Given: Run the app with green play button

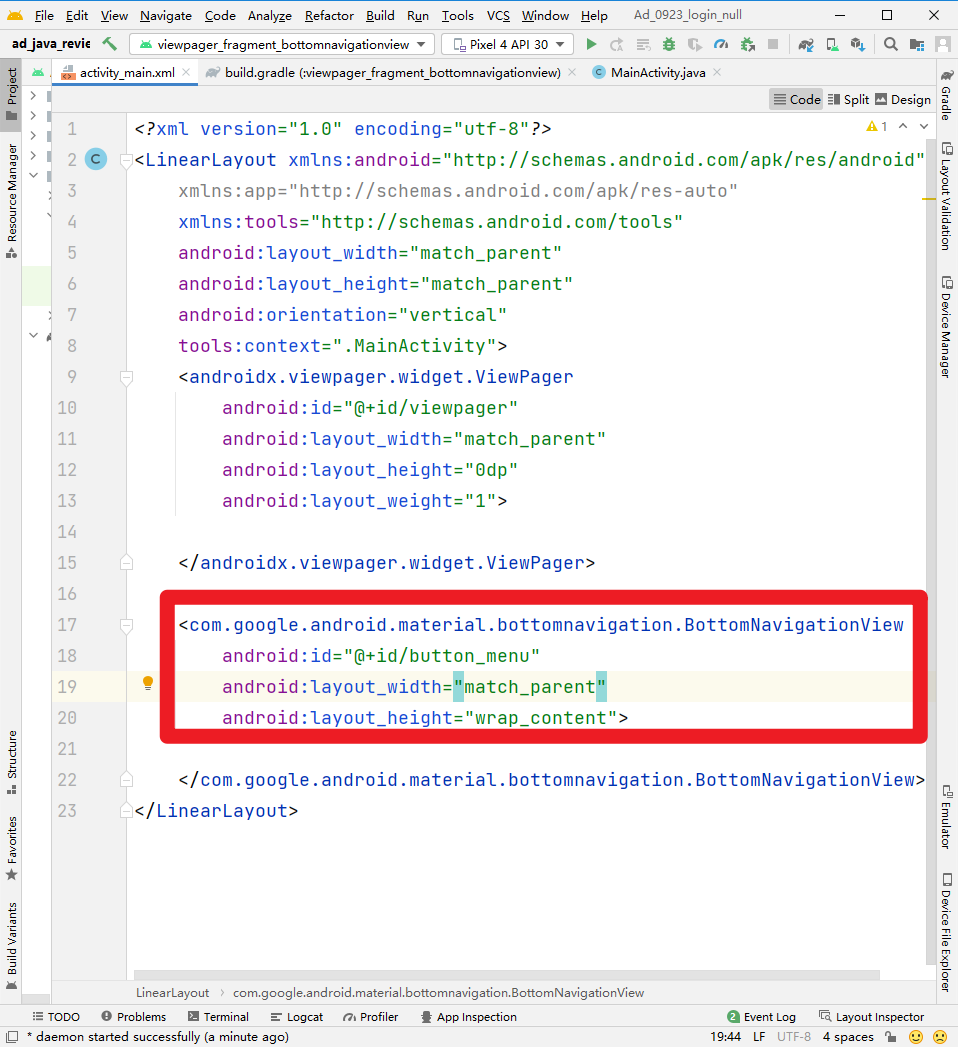Looking at the screenshot, I should pyautogui.click(x=591, y=44).
